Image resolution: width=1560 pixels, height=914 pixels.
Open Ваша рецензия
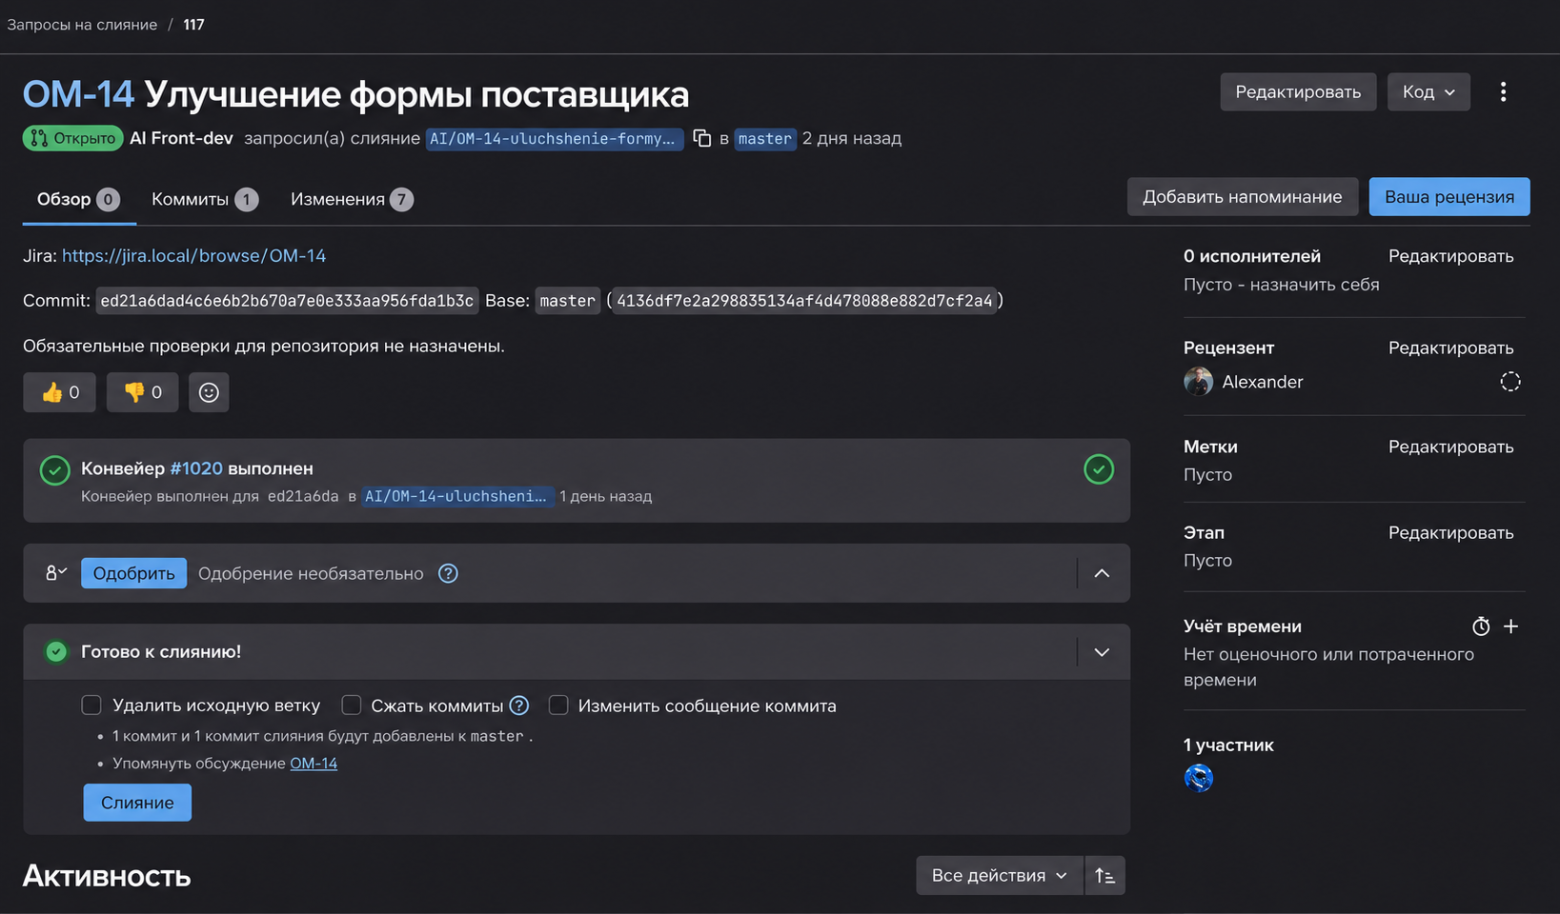(x=1449, y=197)
